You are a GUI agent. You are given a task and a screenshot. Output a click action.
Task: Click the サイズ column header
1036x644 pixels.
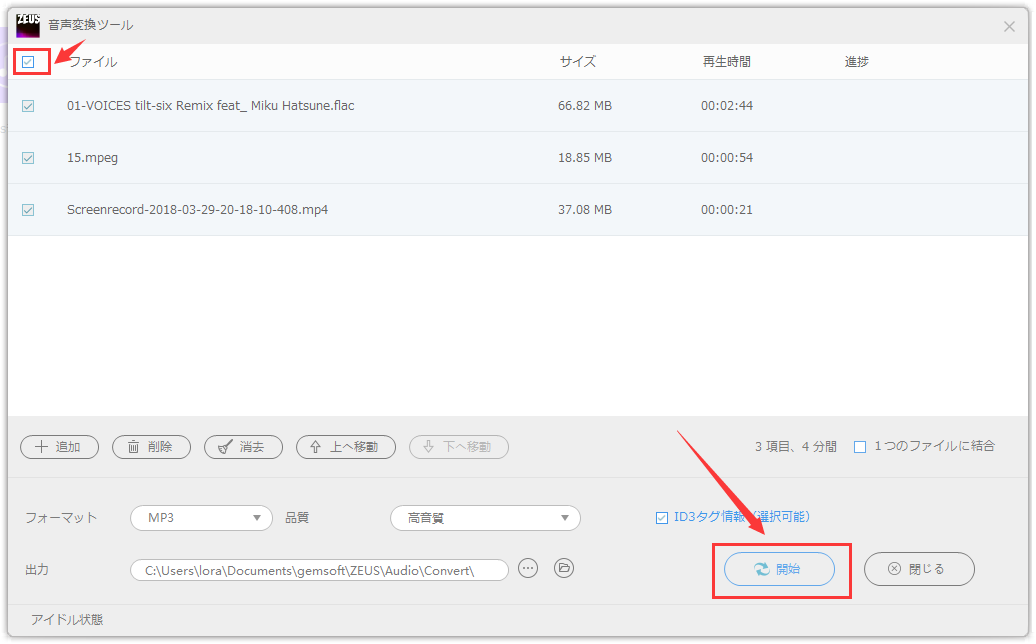(x=578, y=62)
